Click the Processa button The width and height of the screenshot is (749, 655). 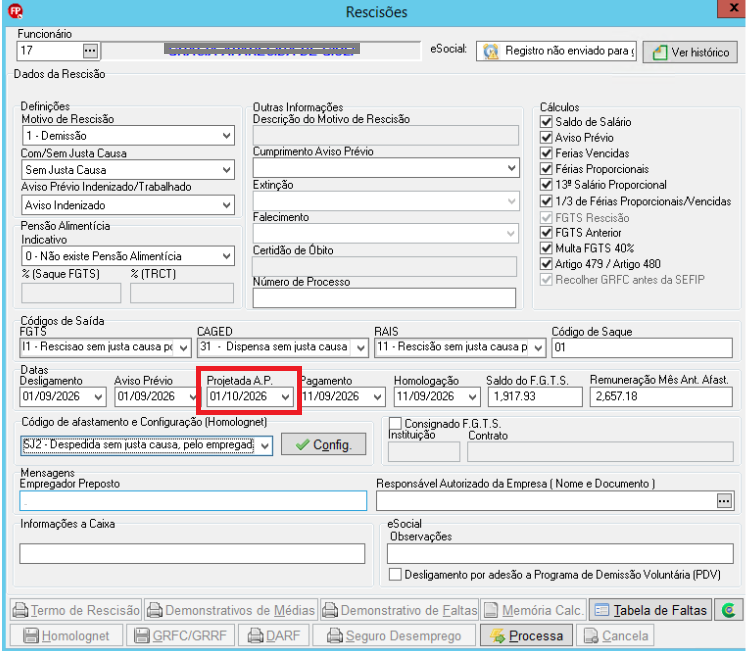(x=526, y=636)
